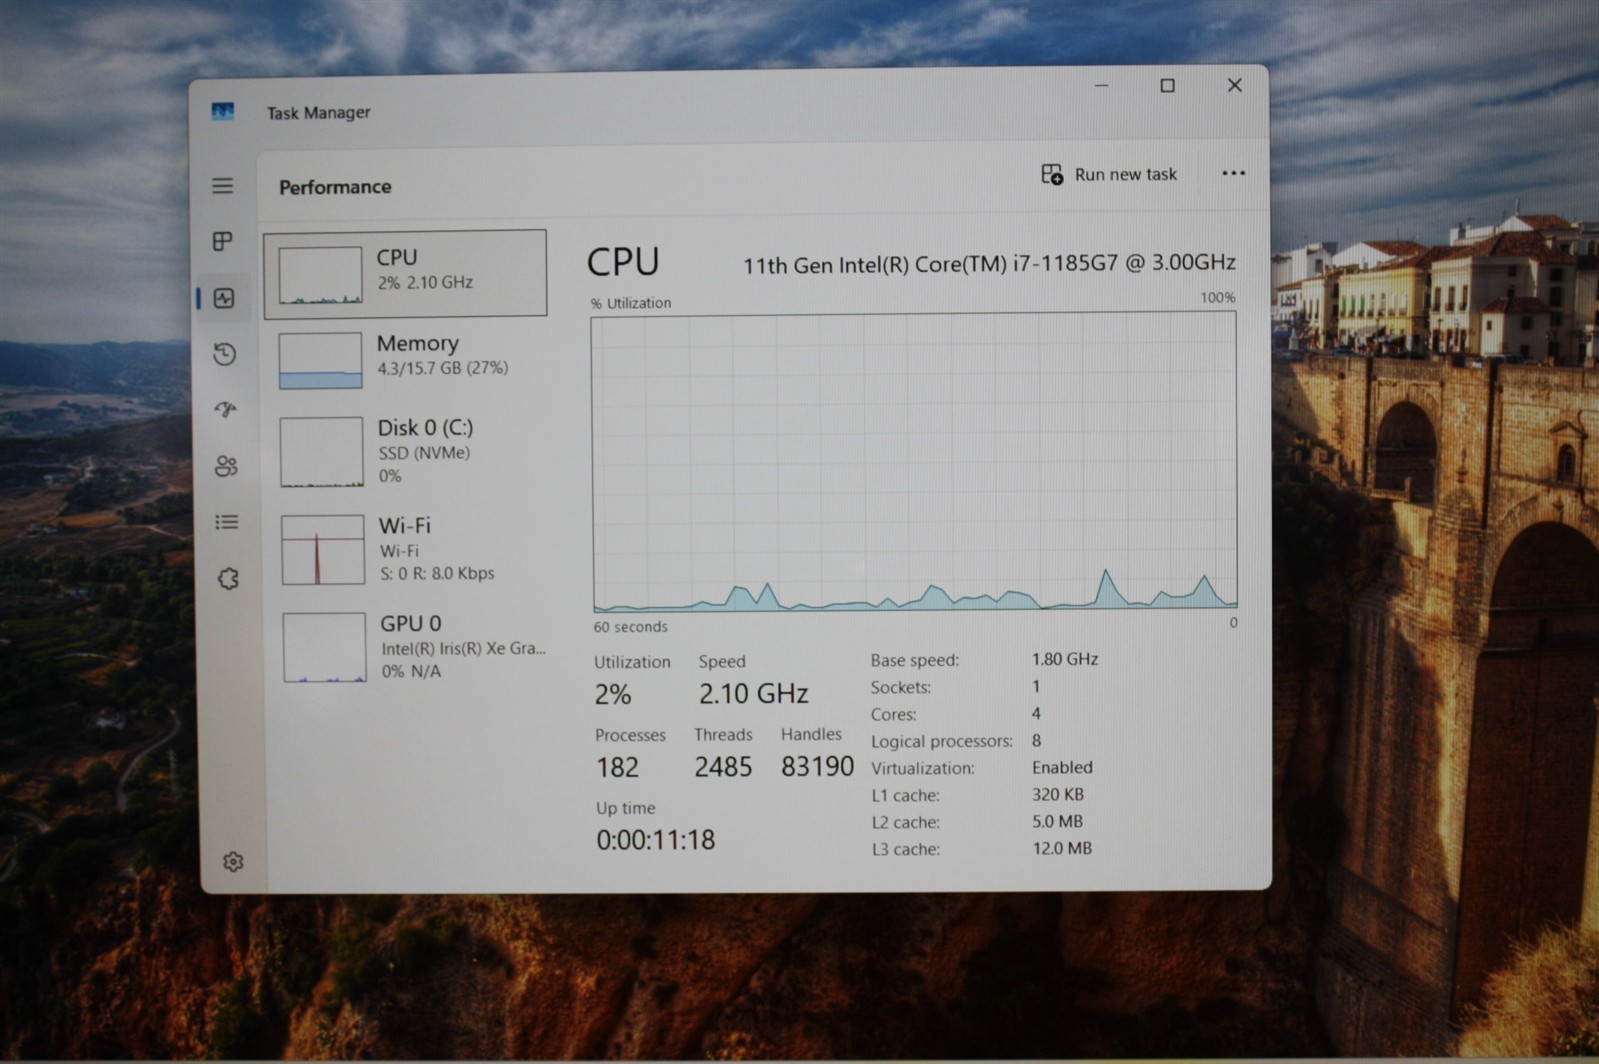The image size is (1599, 1064).
Task: Click the Logical processors label
Action: (x=941, y=741)
